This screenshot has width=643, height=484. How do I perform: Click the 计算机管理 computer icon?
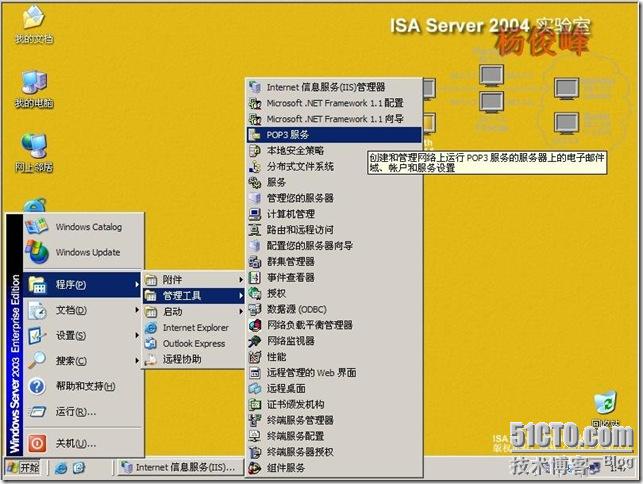pyautogui.click(x=255, y=214)
